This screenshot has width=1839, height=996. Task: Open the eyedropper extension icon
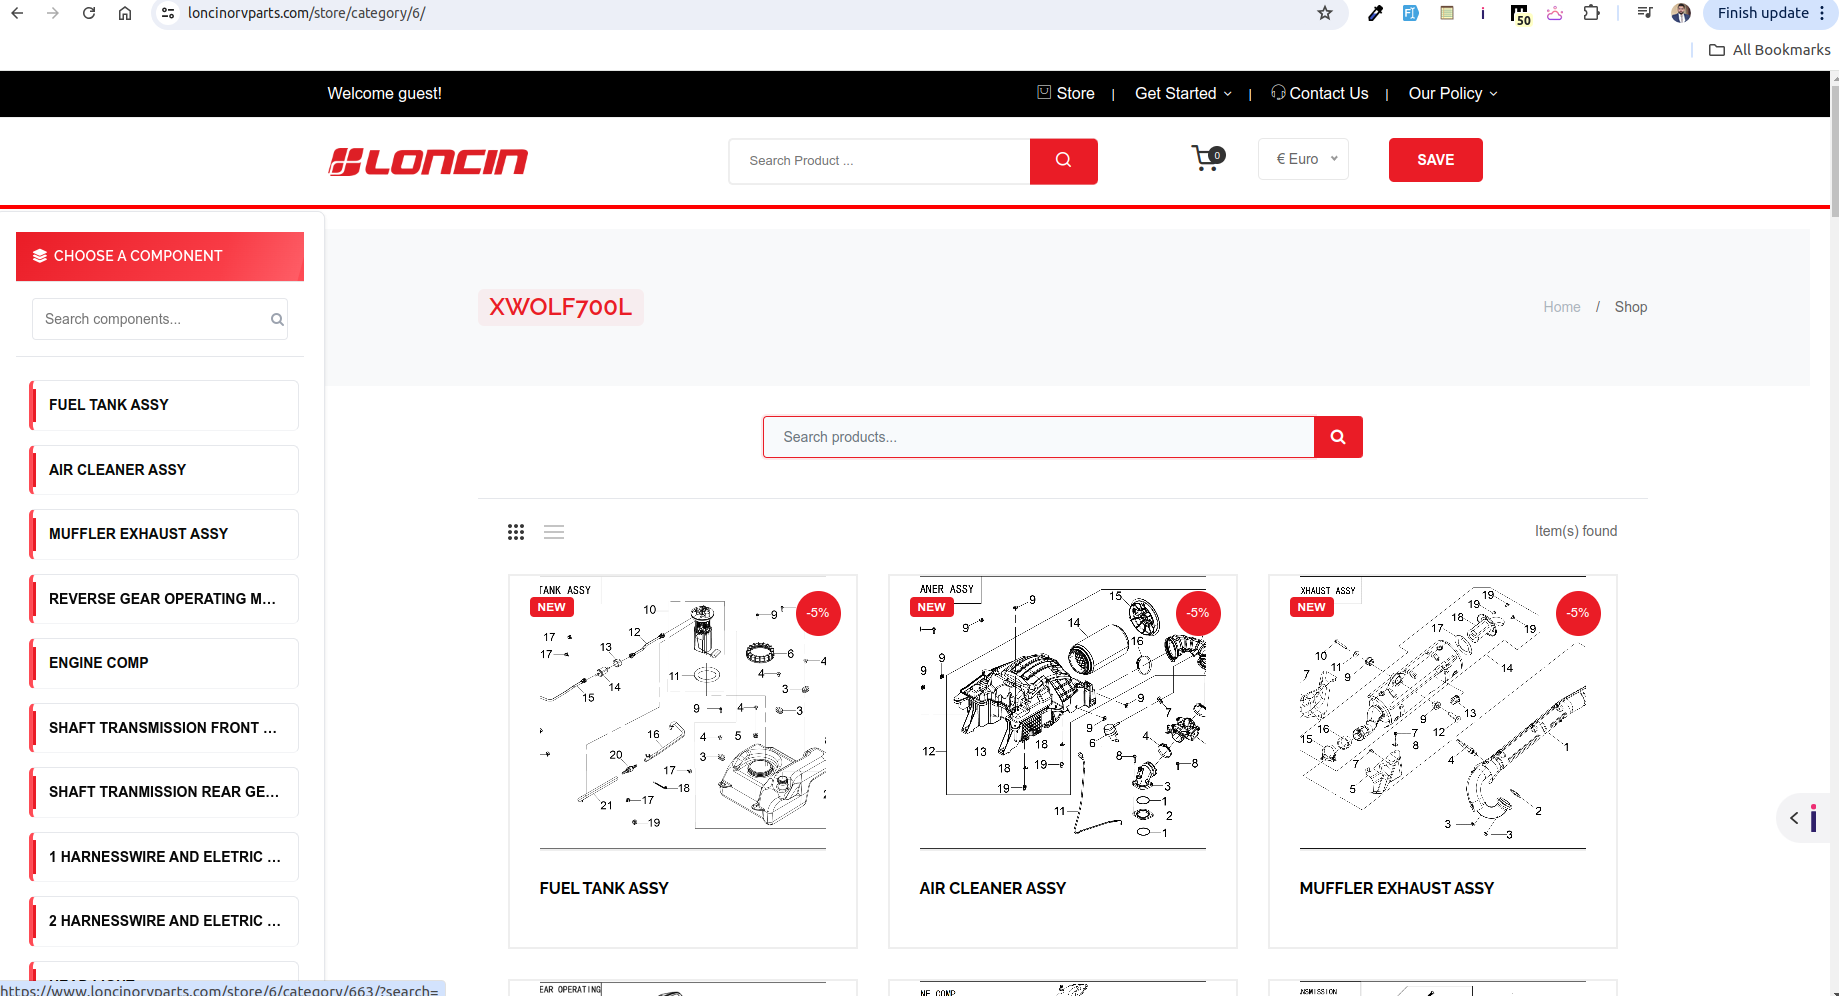(1376, 13)
